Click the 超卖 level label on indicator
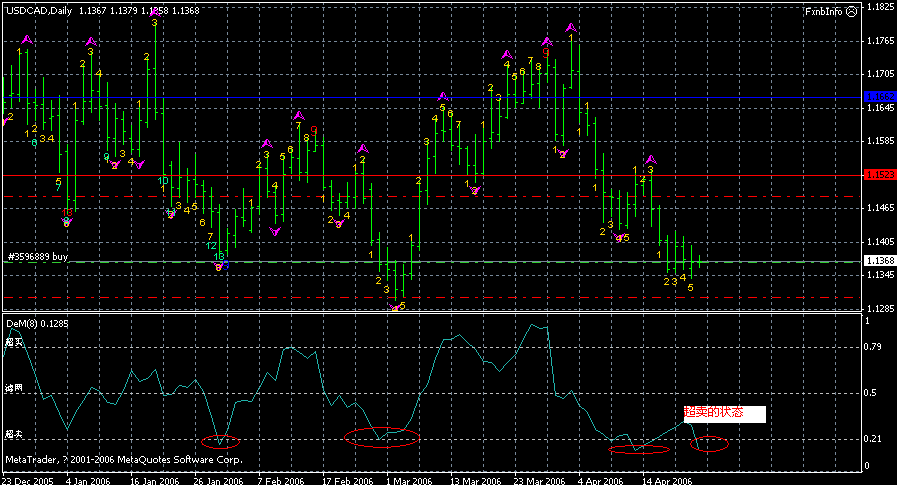The image size is (897, 485). [x=14, y=434]
